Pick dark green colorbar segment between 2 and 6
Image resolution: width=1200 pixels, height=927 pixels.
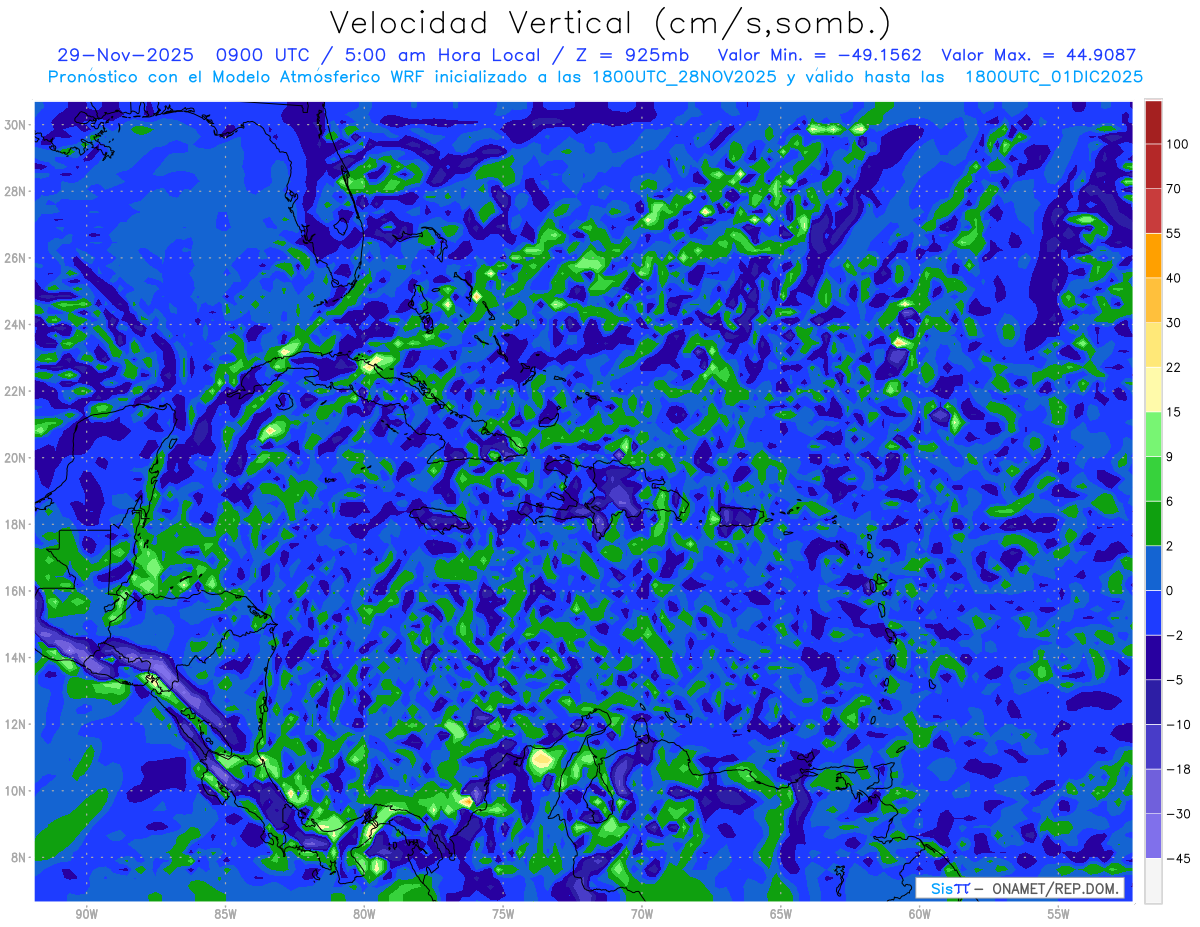click(x=1153, y=523)
